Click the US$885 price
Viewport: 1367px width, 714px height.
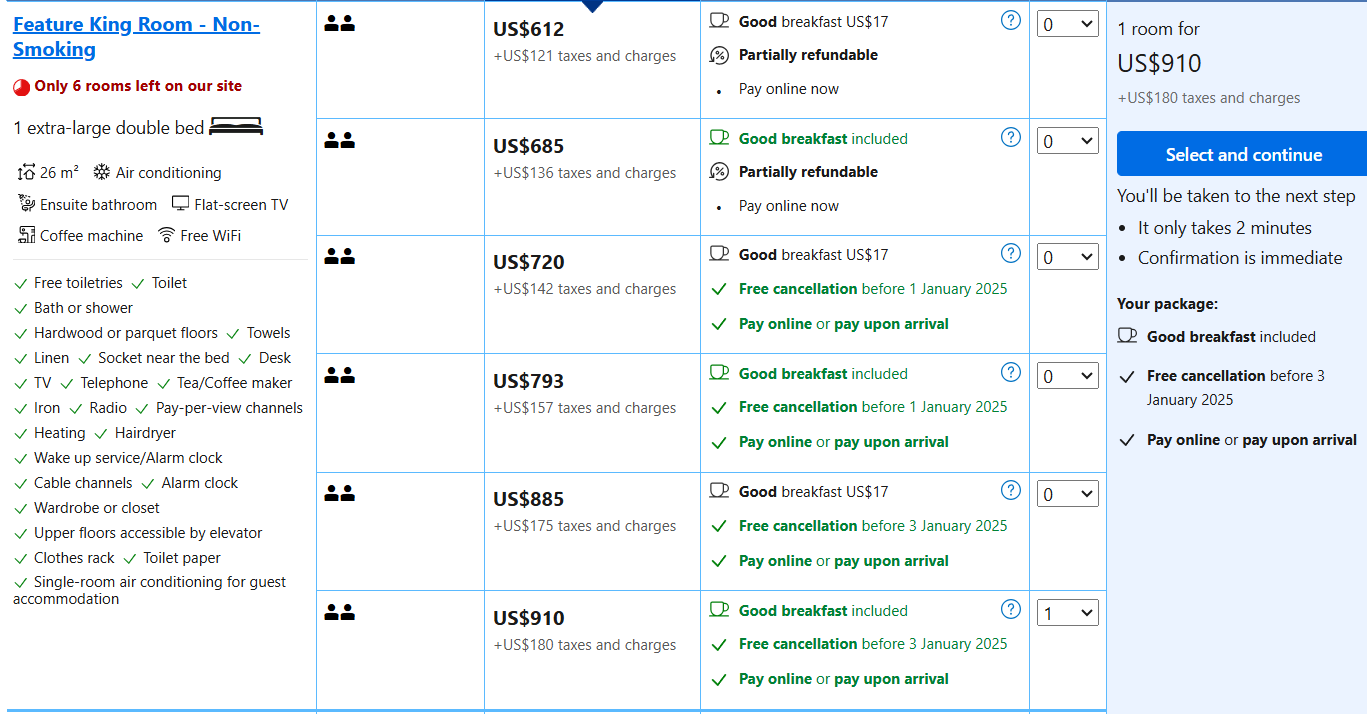click(x=528, y=499)
